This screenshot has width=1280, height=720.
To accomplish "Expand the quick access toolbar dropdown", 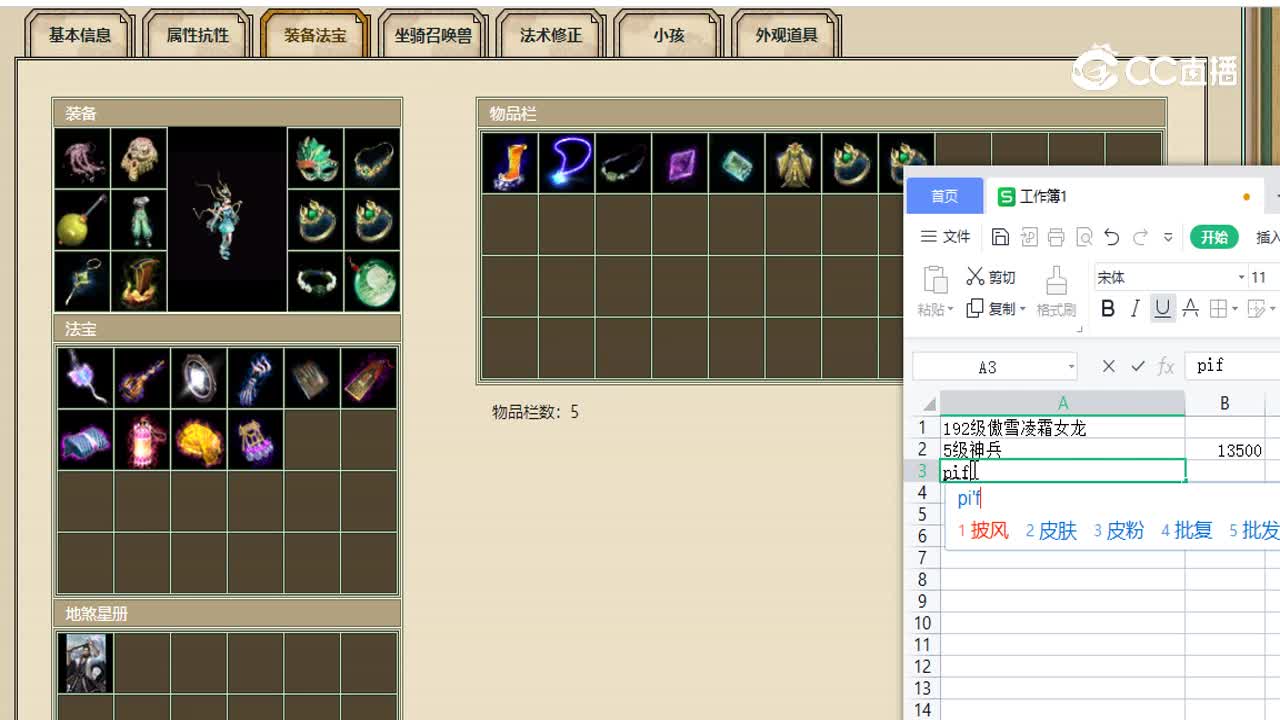I will tap(1167, 238).
